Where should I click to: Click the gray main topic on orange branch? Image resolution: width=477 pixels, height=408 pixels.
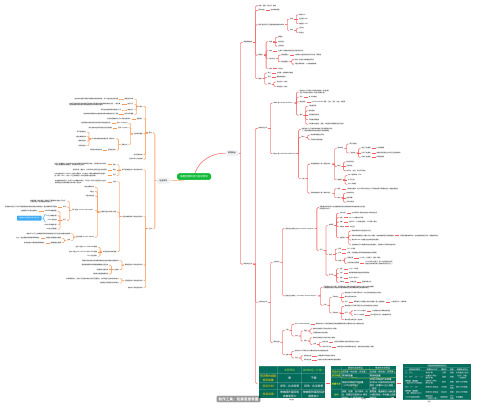pos(163,180)
